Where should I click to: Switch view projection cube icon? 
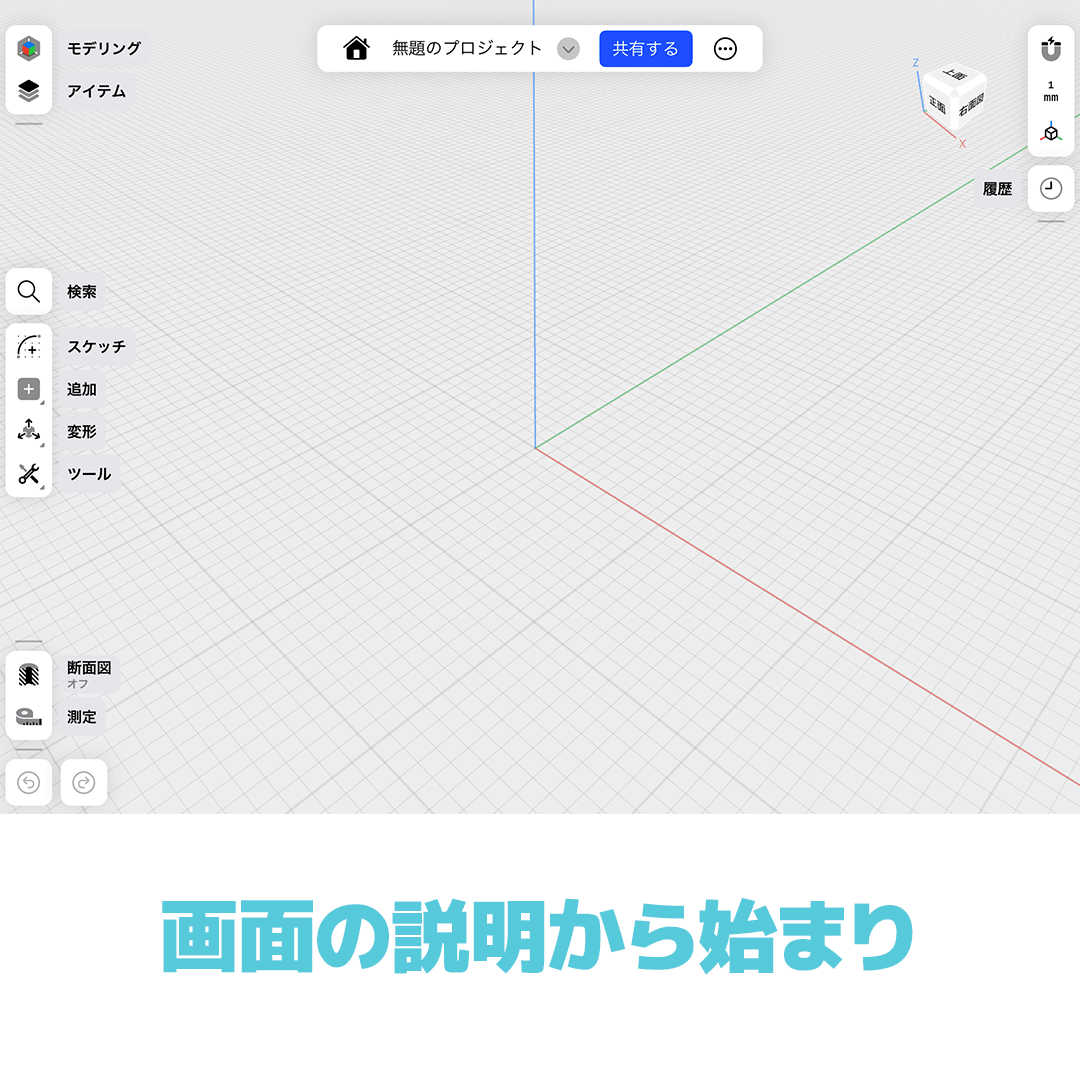[x=1050, y=132]
